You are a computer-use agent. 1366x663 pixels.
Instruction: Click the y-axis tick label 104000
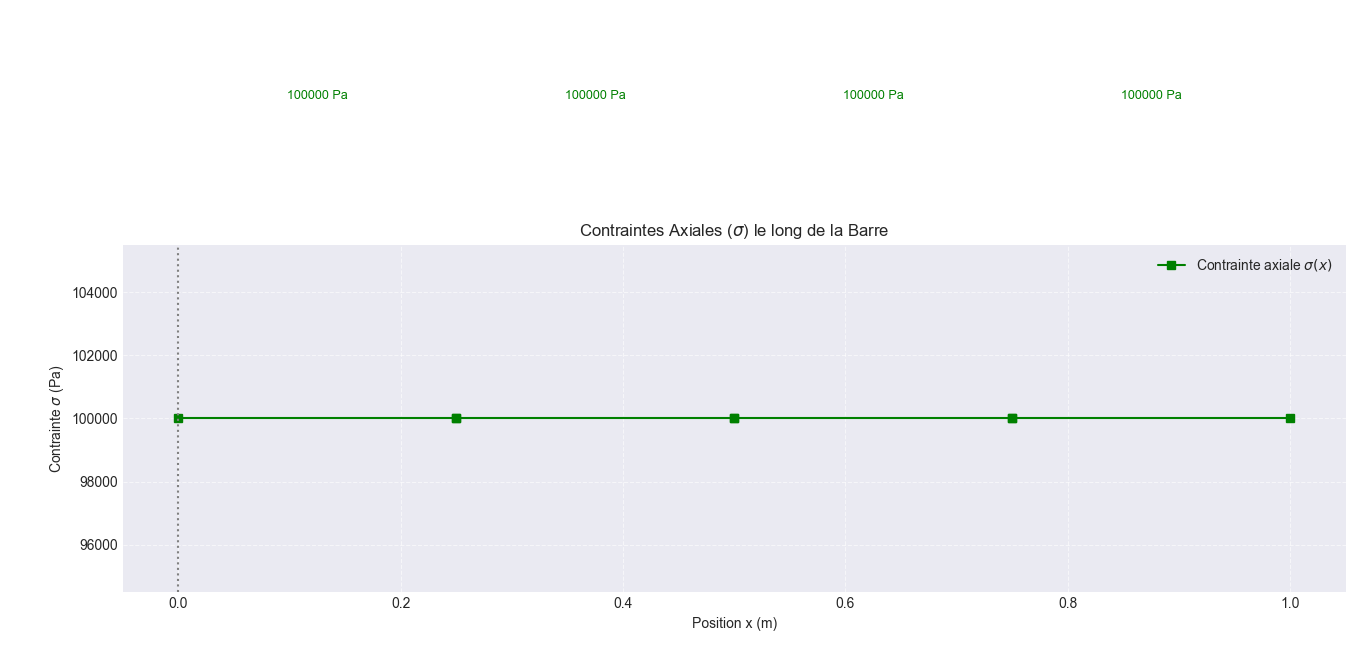pyautogui.click(x=94, y=293)
